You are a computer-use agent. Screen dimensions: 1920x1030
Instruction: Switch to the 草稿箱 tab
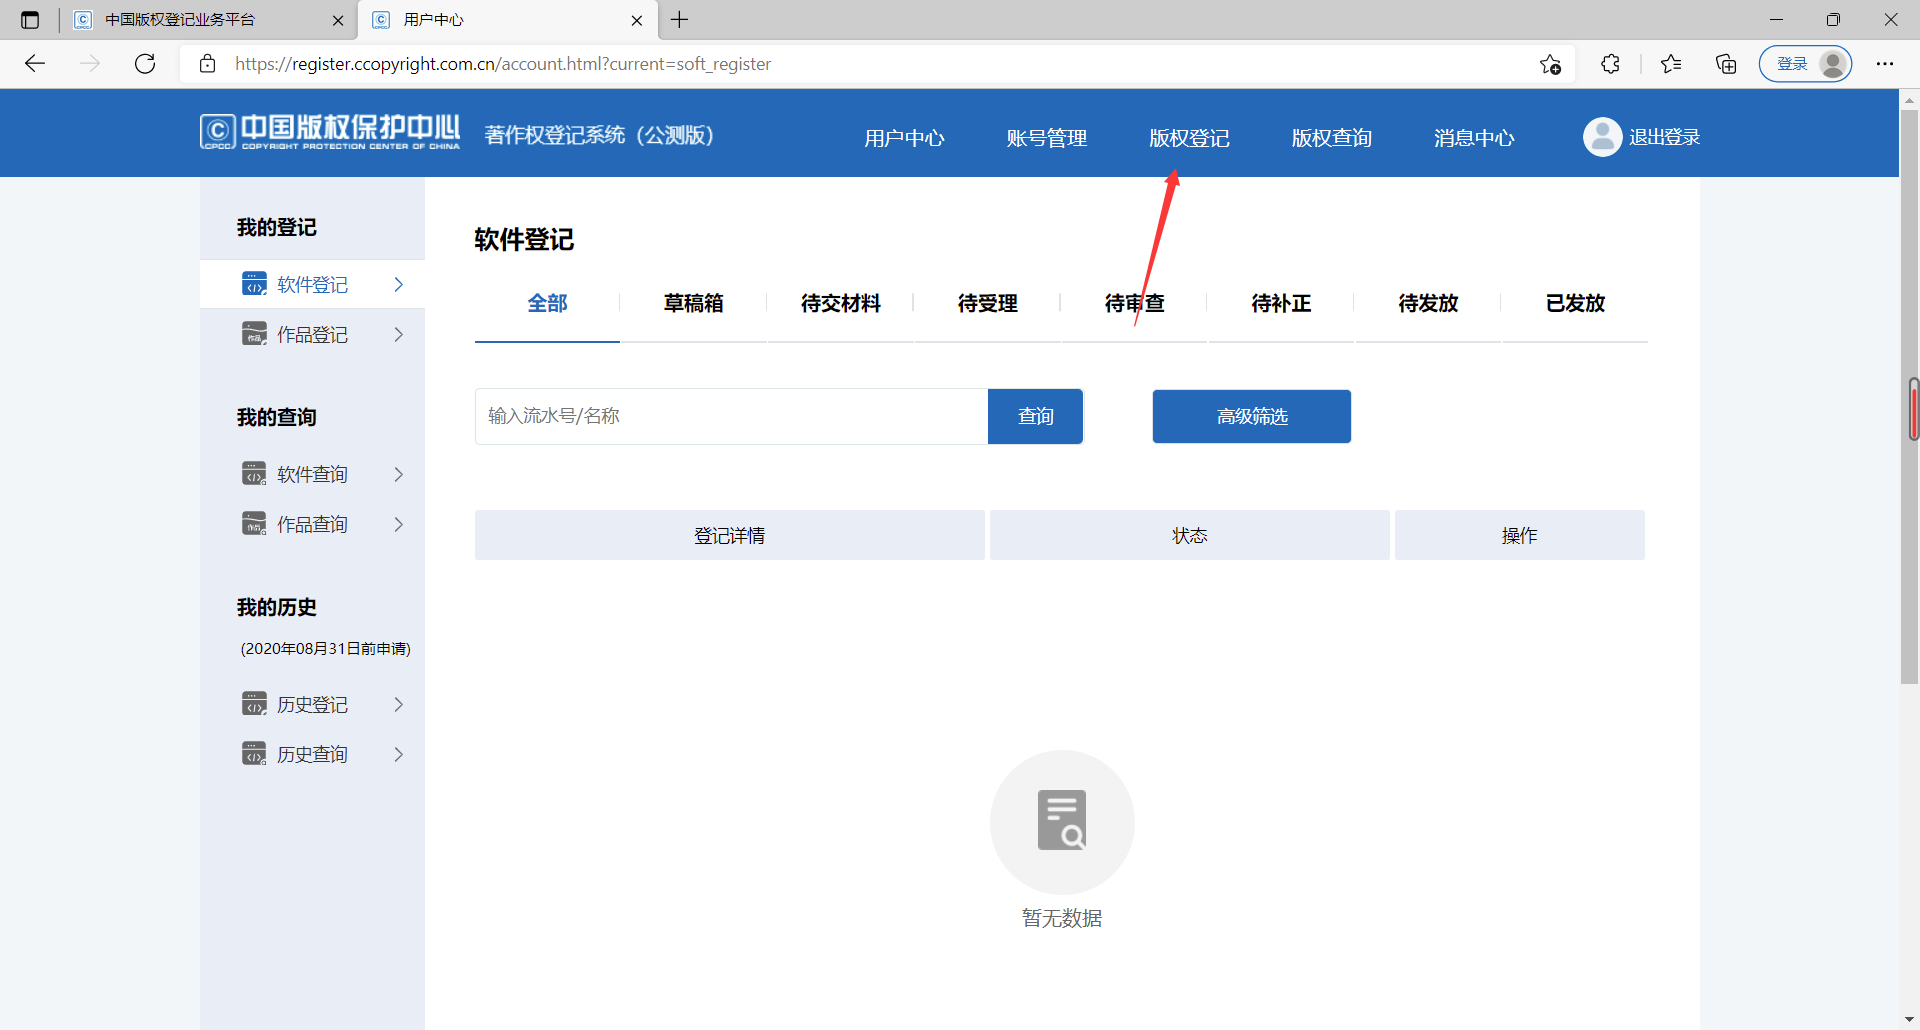[x=693, y=303]
